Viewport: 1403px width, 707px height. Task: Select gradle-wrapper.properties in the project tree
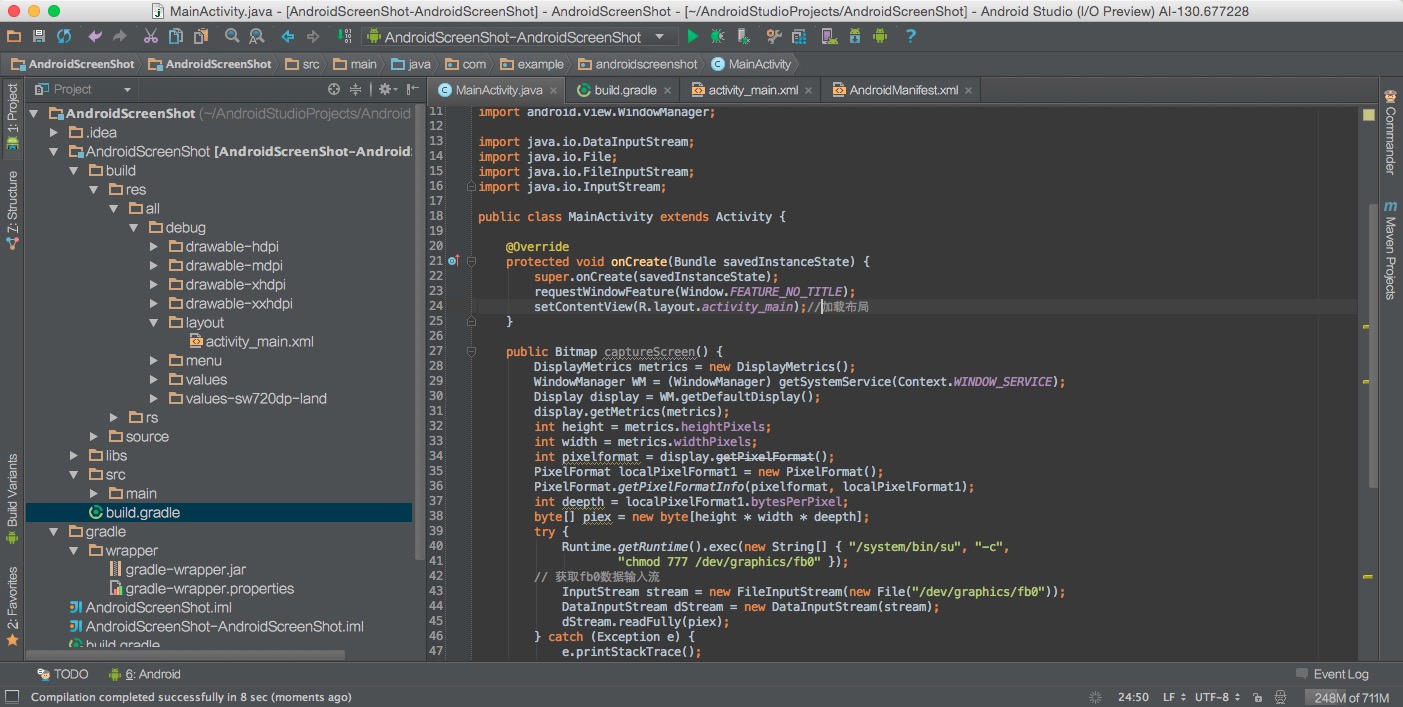pyautogui.click(x=209, y=588)
